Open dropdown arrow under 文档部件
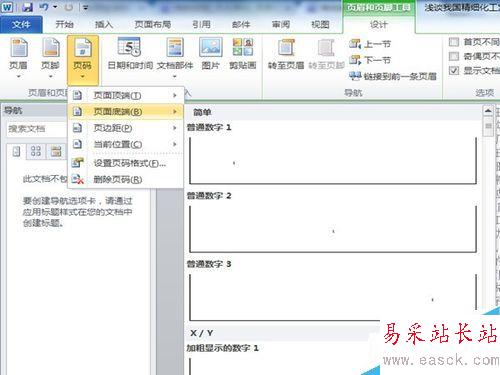Screen dimensions: 500x375 click(175, 76)
